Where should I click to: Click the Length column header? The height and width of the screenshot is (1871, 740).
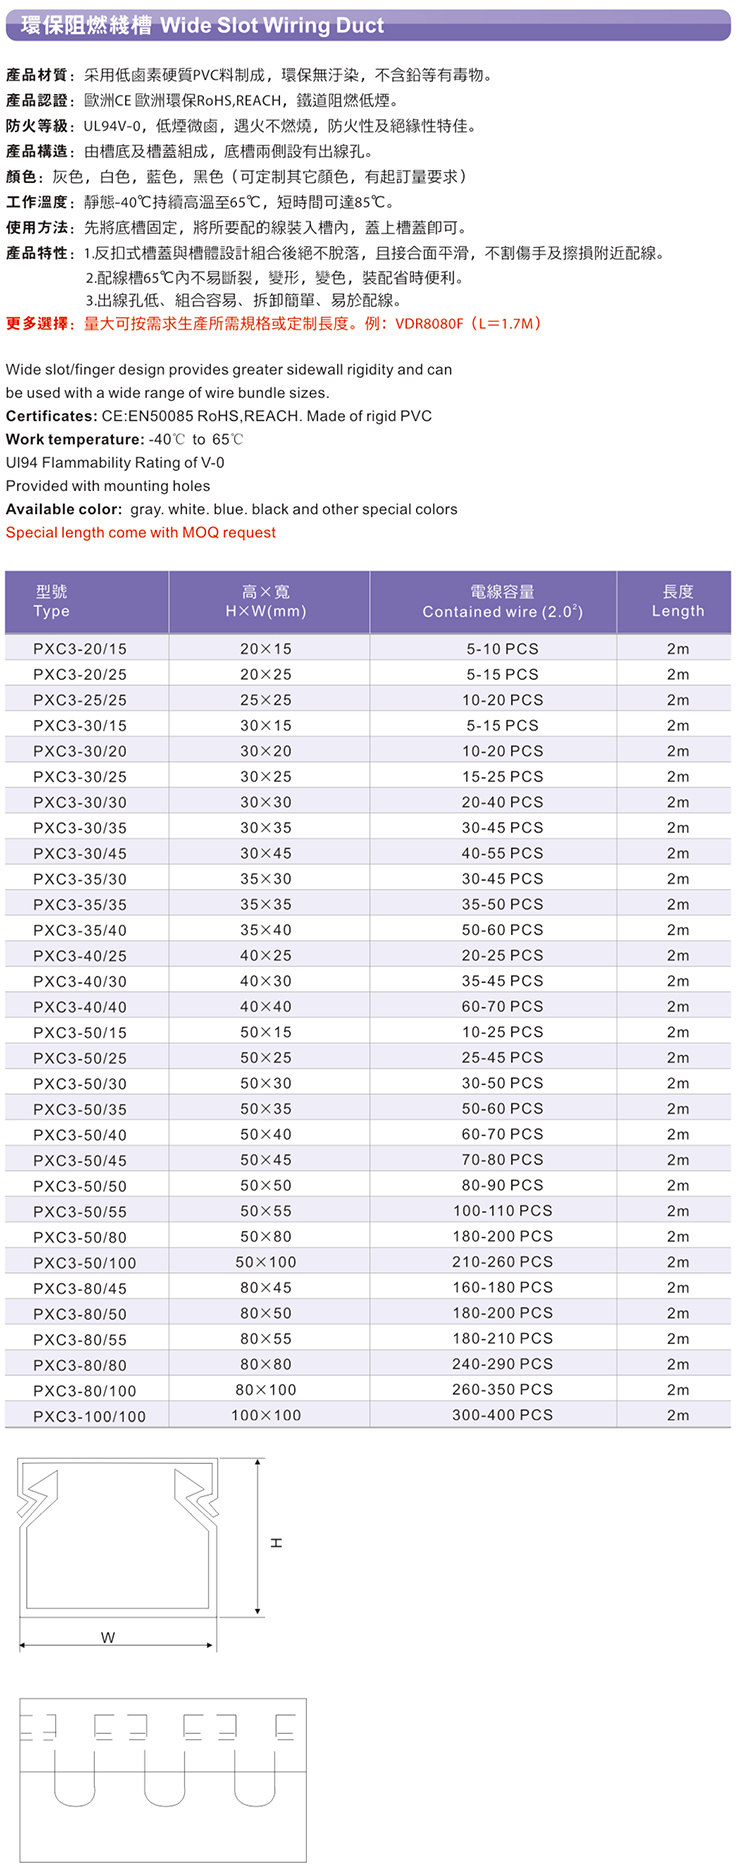click(x=678, y=601)
